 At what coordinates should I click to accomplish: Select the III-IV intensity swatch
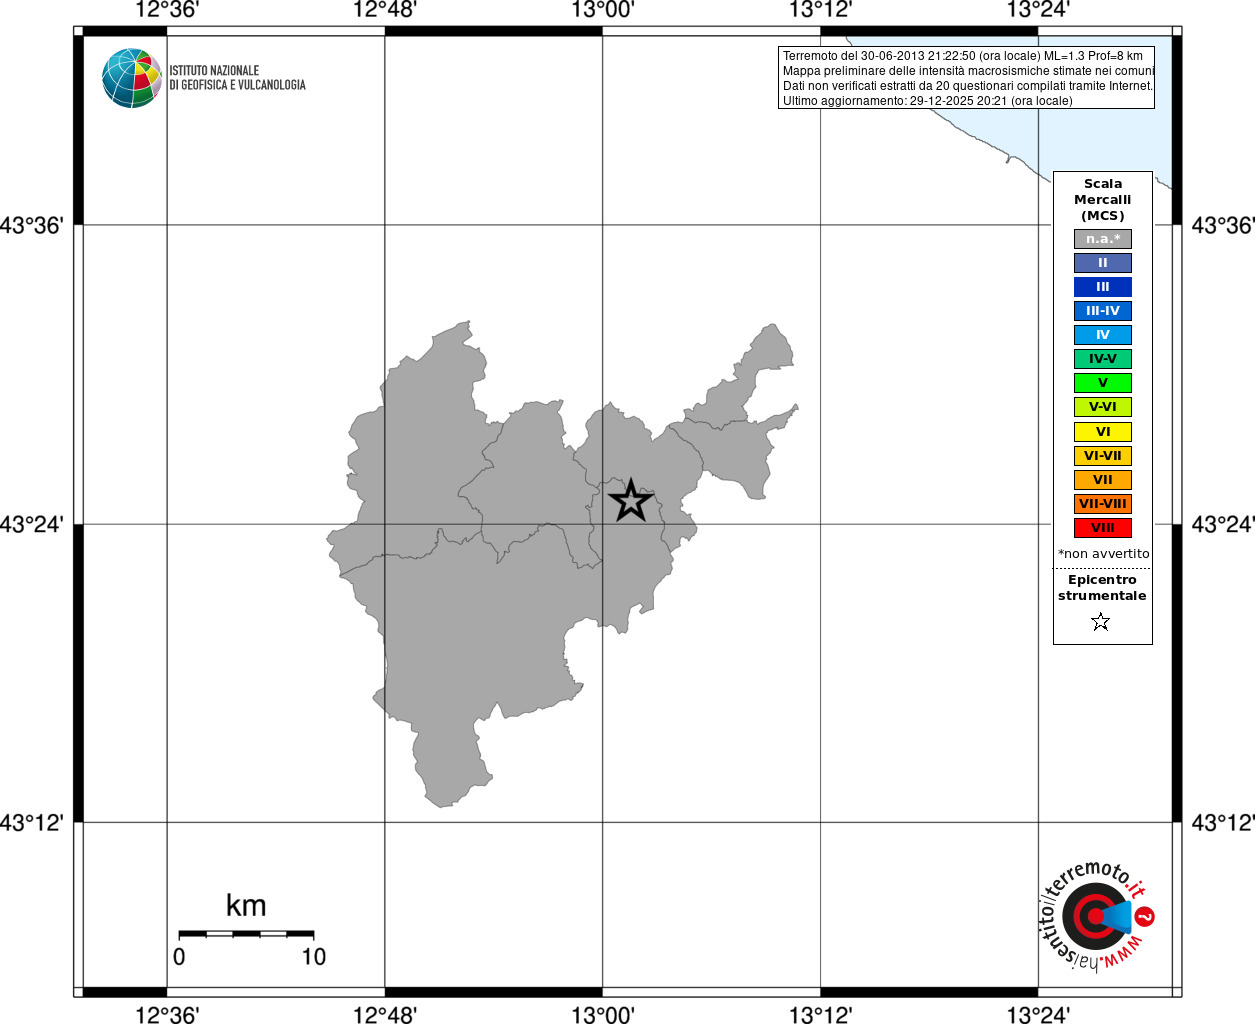tap(1103, 311)
